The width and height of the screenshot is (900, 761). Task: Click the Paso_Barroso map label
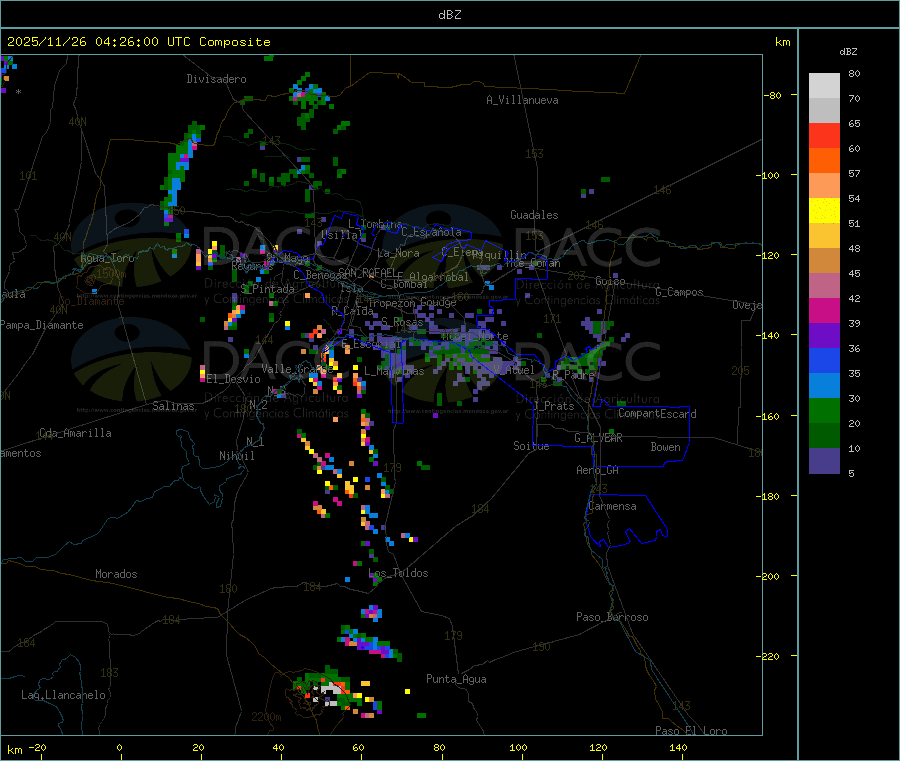coord(612,617)
